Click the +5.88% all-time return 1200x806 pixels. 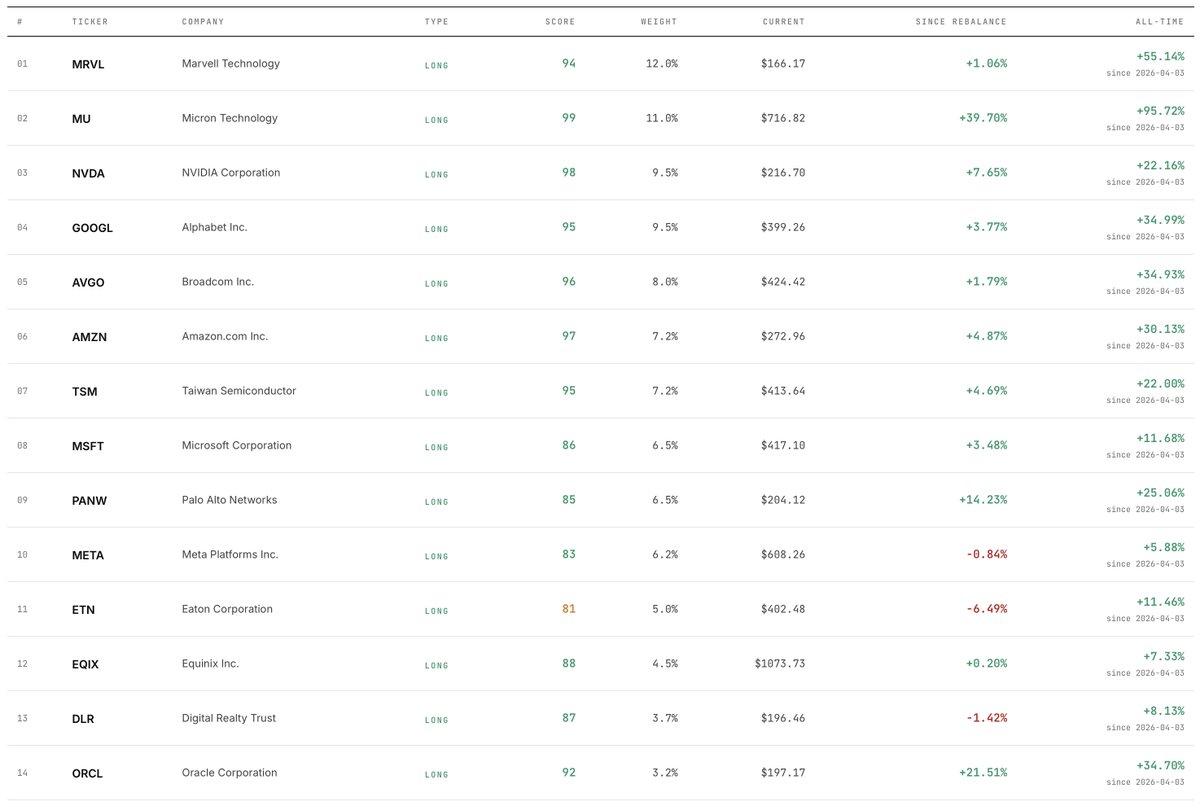tap(1164, 547)
